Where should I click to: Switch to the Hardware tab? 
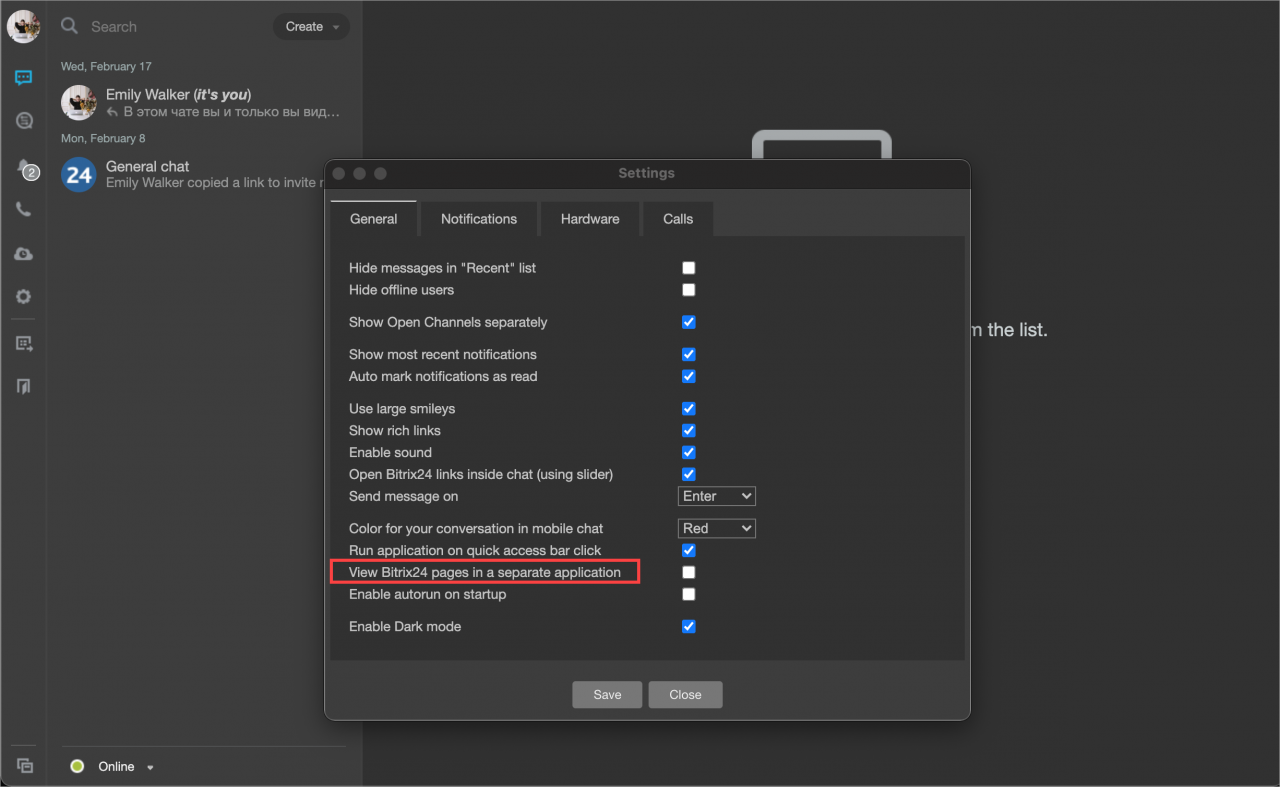[590, 218]
